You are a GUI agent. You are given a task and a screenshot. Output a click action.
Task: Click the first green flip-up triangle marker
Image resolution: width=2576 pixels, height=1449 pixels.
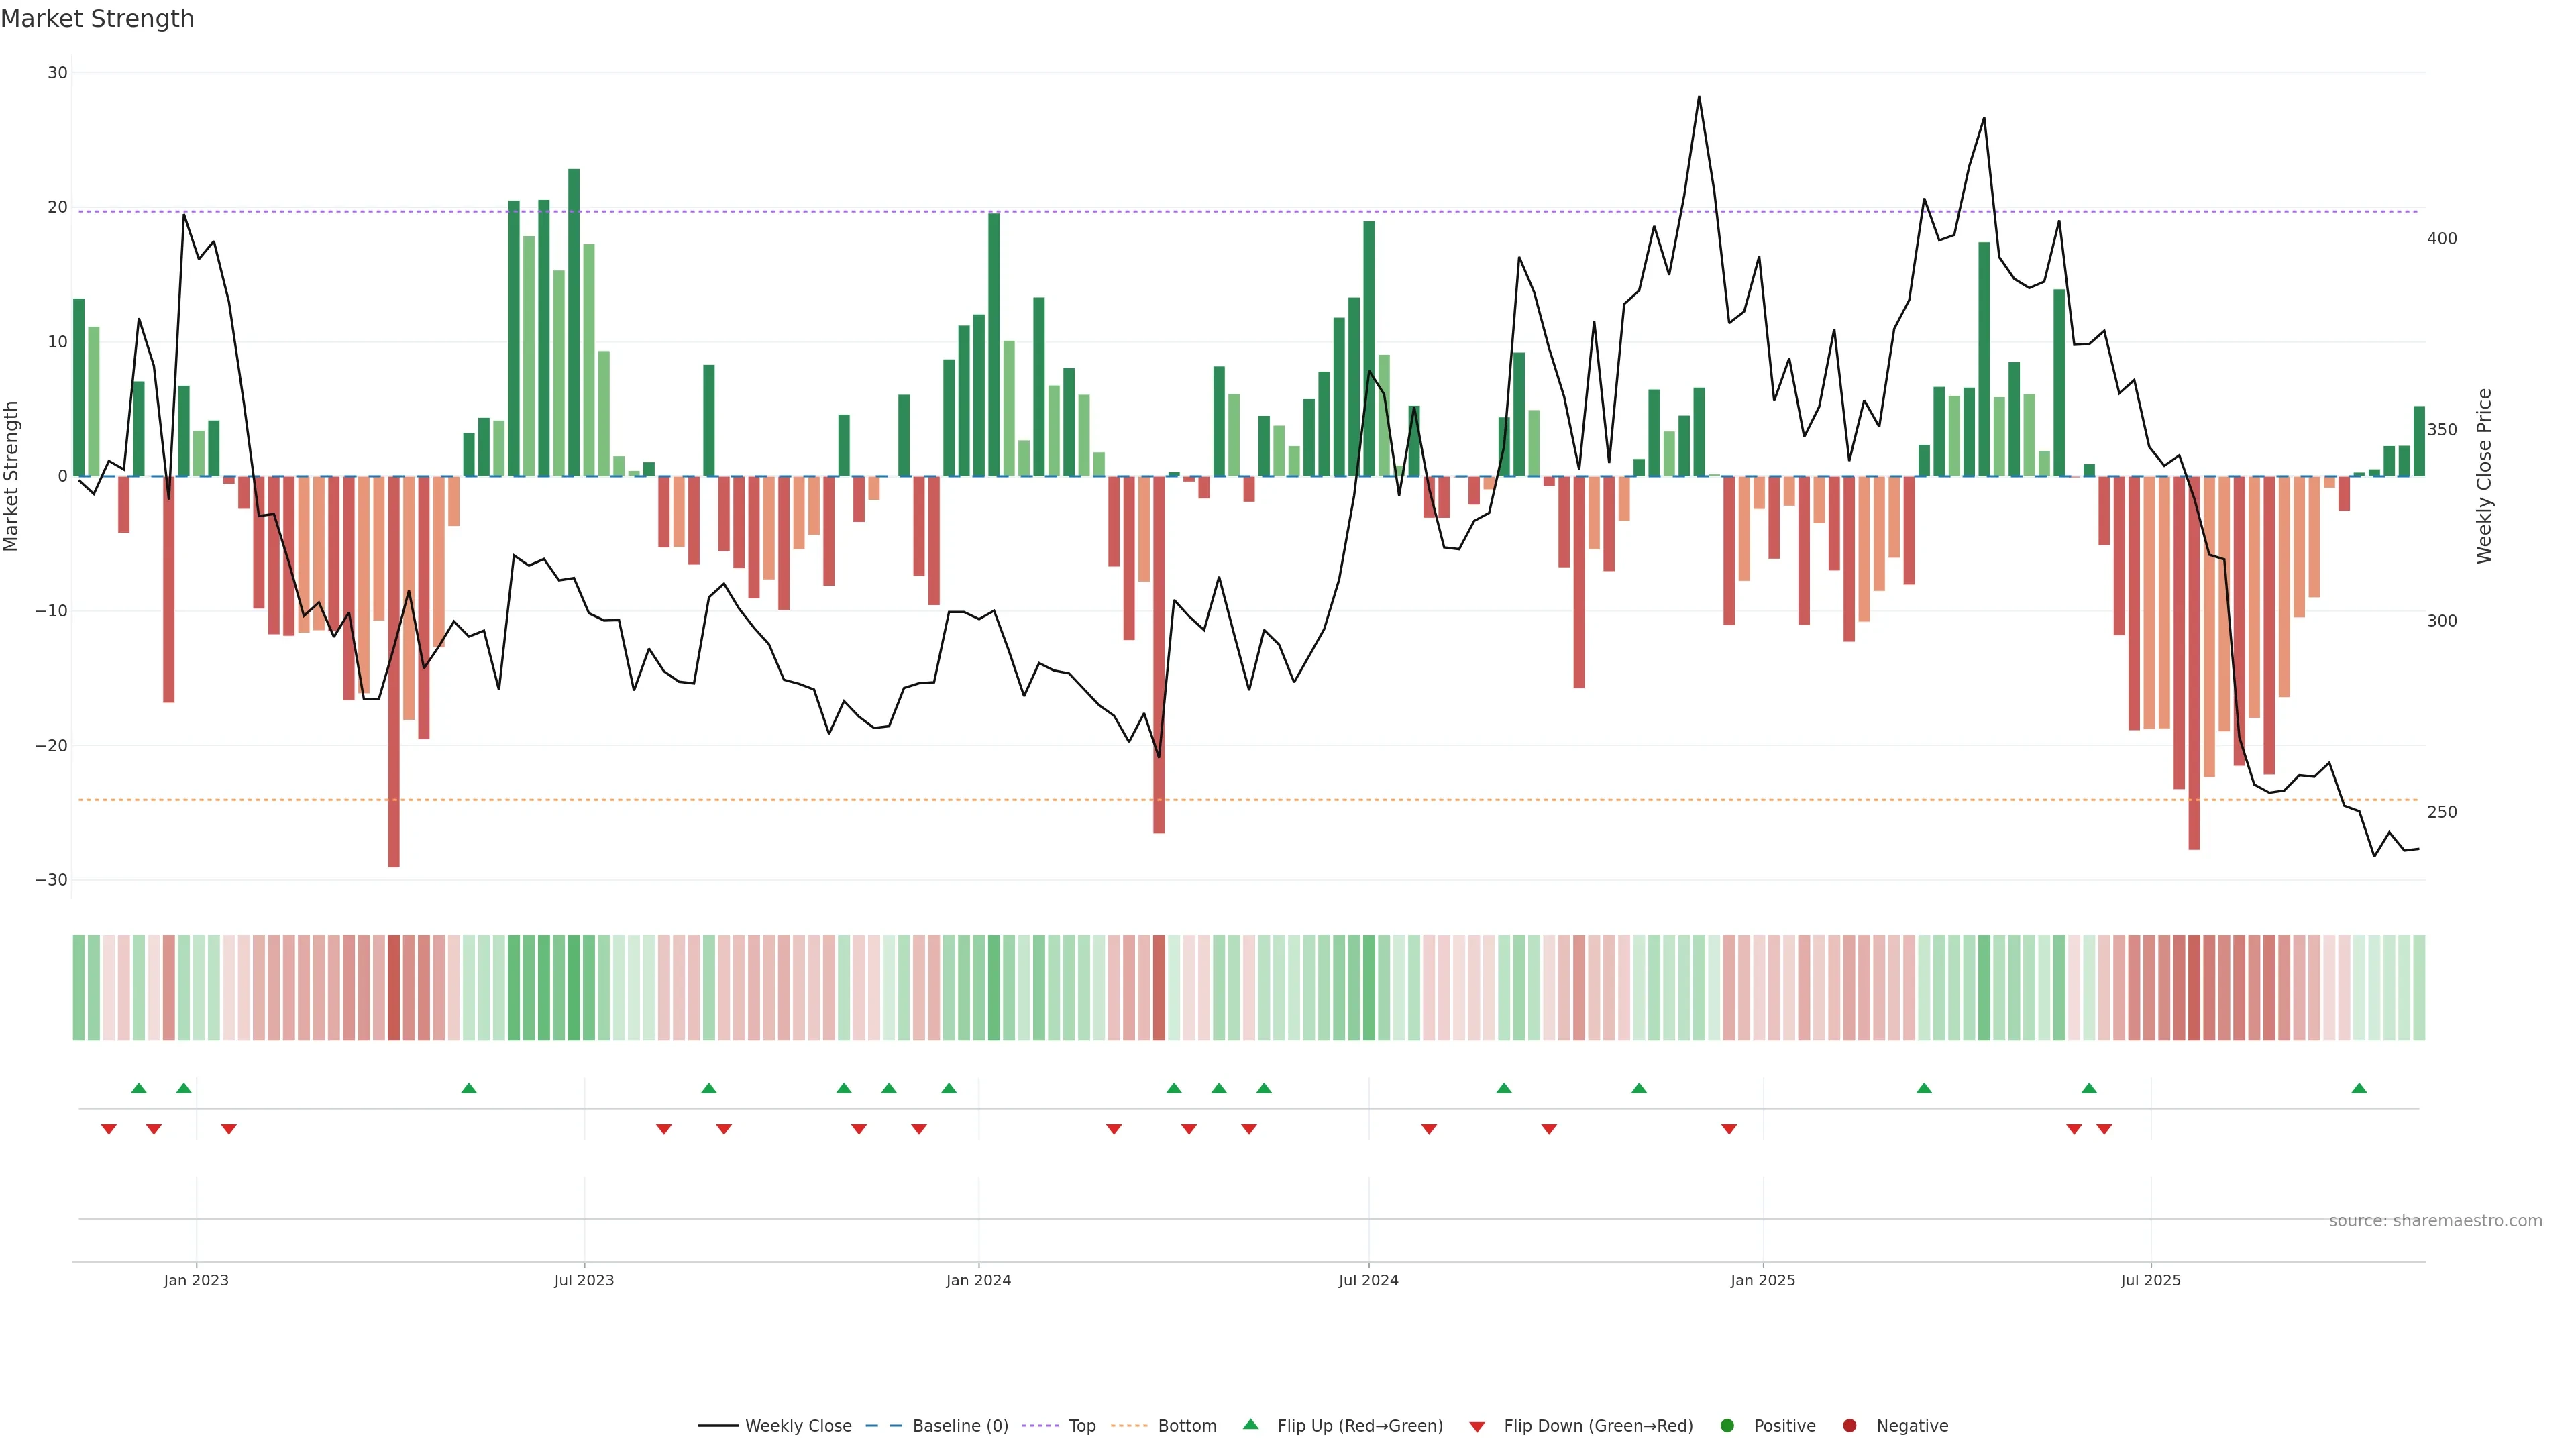click(139, 1088)
